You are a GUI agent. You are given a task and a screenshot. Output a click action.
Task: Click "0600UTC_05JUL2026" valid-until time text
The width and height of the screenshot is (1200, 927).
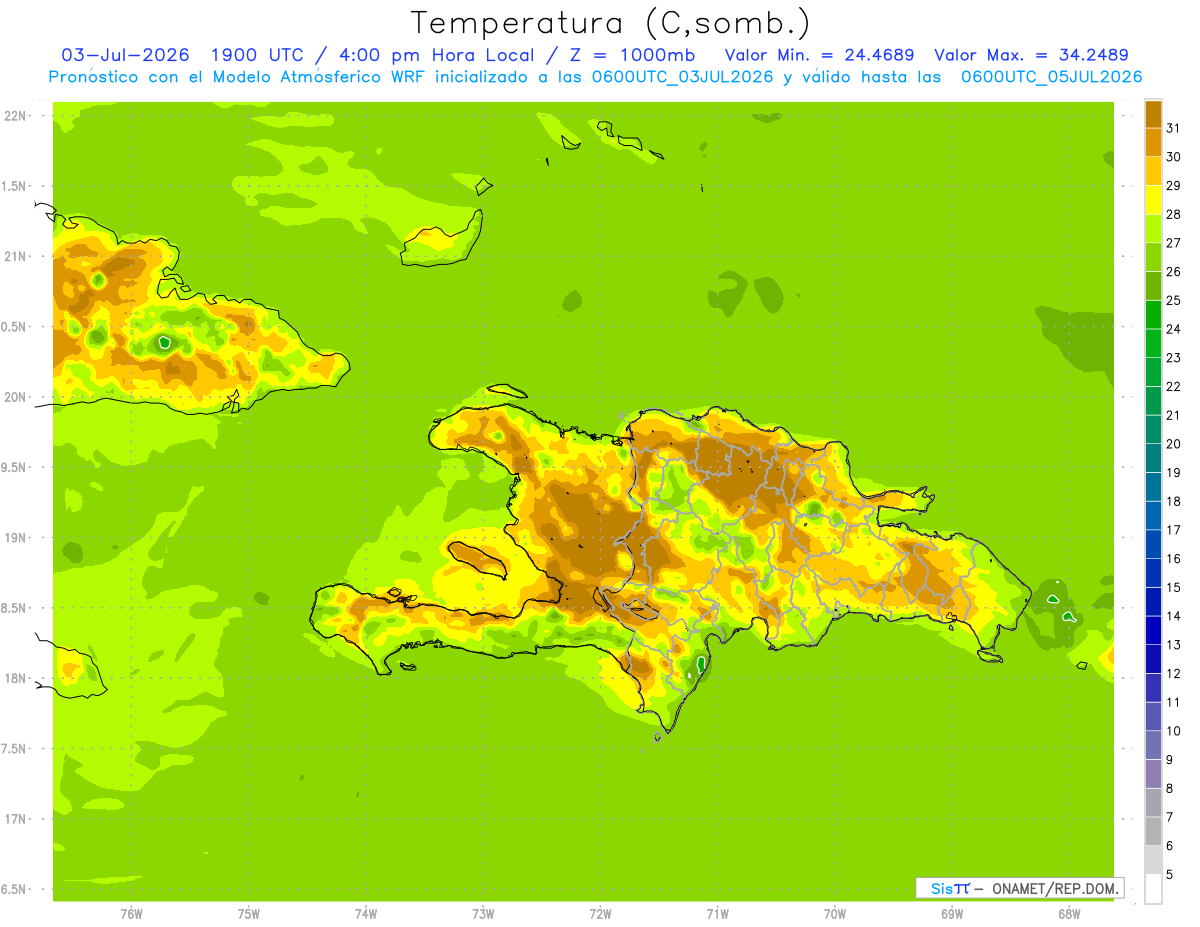pos(1051,77)
